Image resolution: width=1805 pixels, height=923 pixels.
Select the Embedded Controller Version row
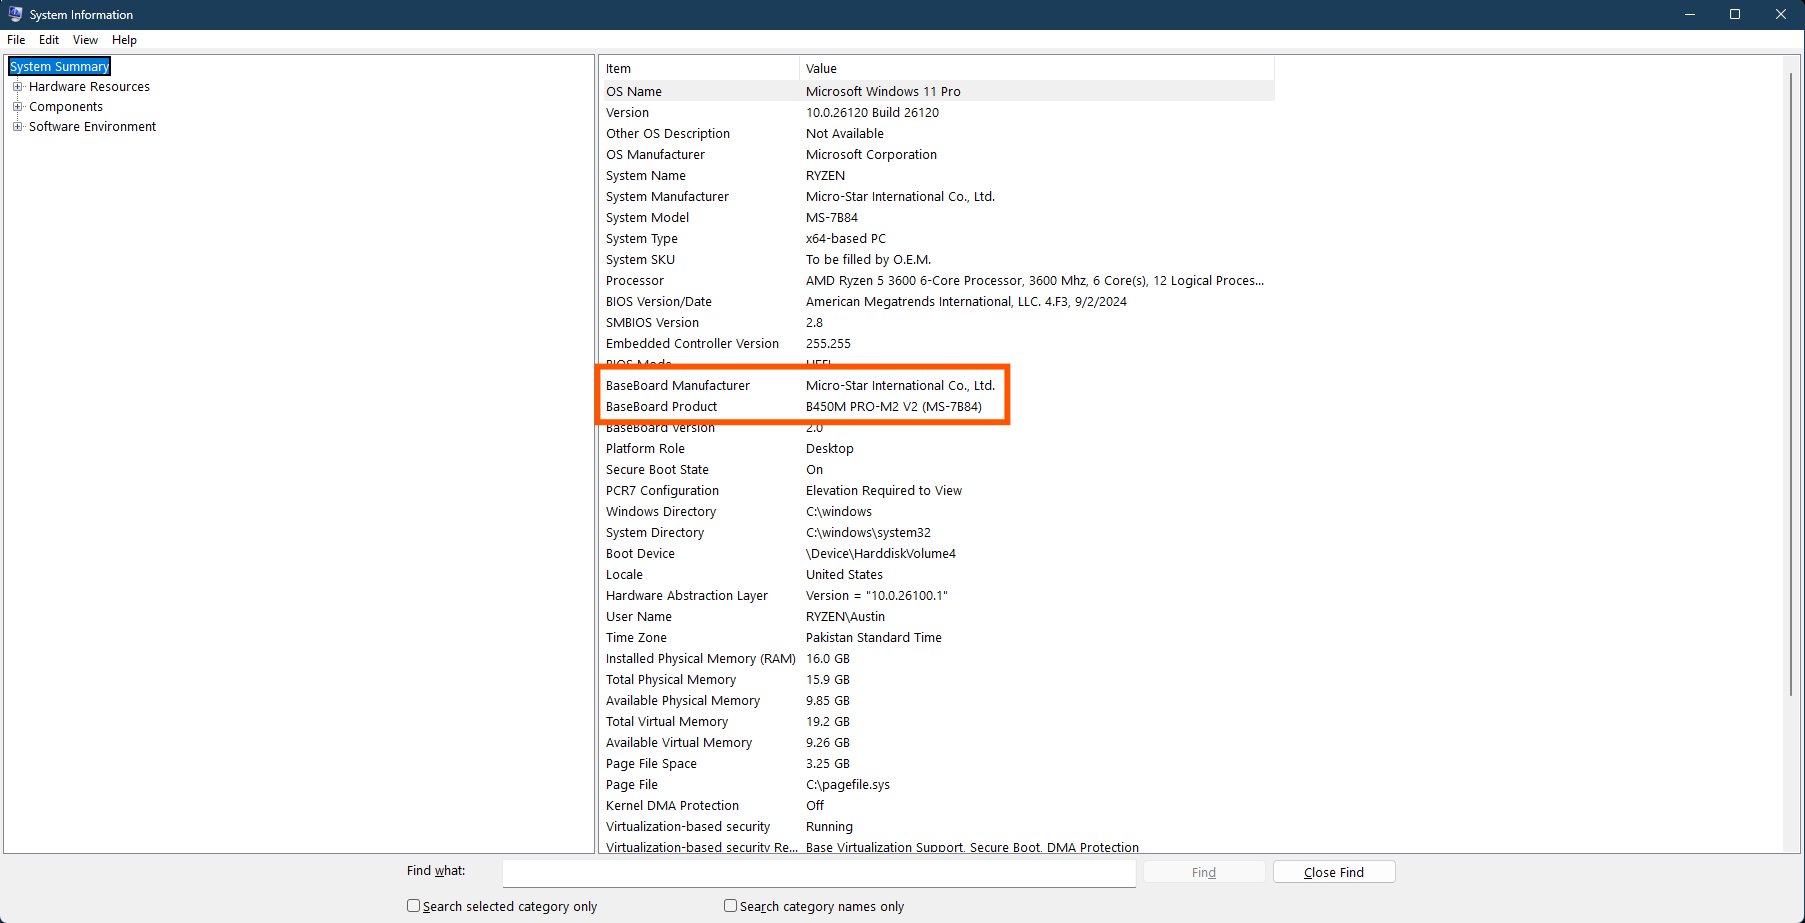coord(937,343)
